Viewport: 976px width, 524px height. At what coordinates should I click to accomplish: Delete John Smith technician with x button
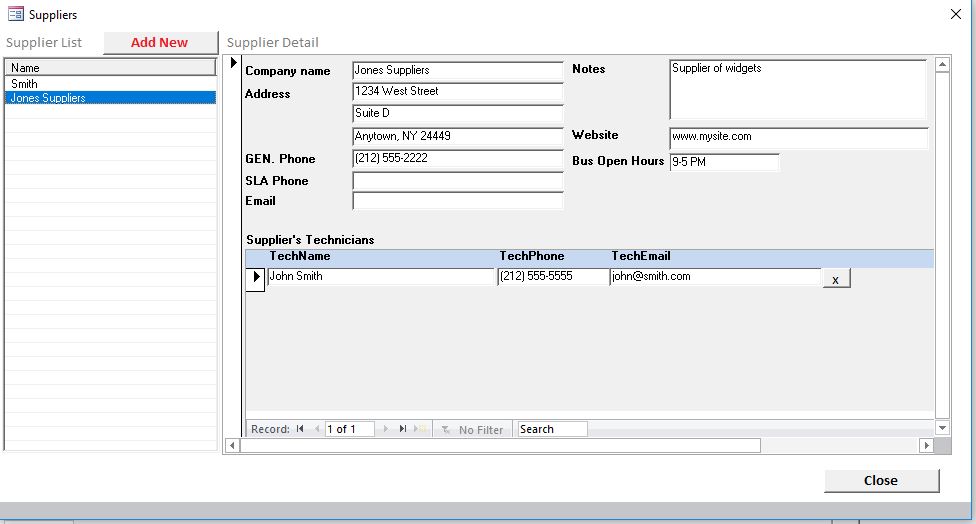coord(836,279)
